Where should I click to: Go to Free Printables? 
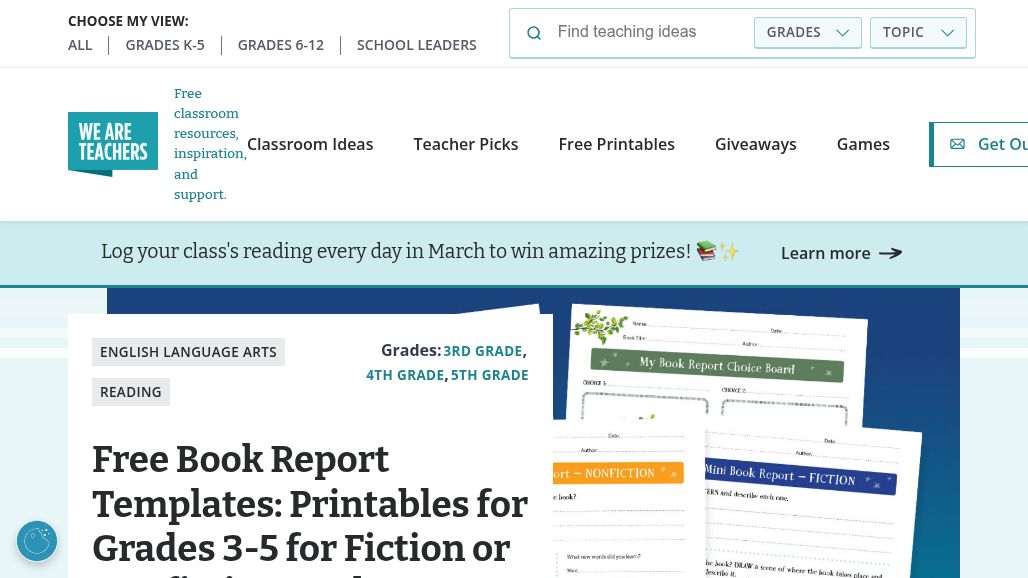616,144
